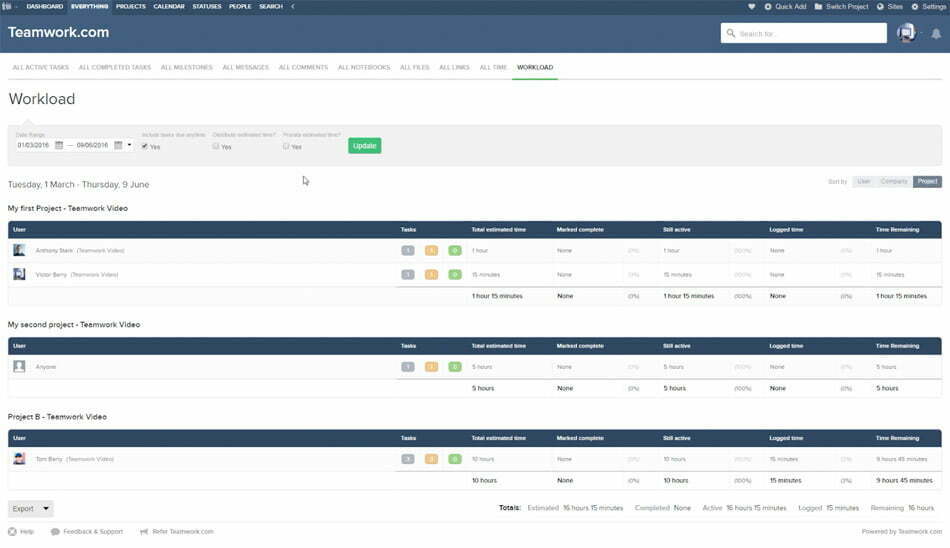Collapse top navigation with chevron arrow
Image resolution: width=950 pixels, height=548 pixels.
coord(293,6)
